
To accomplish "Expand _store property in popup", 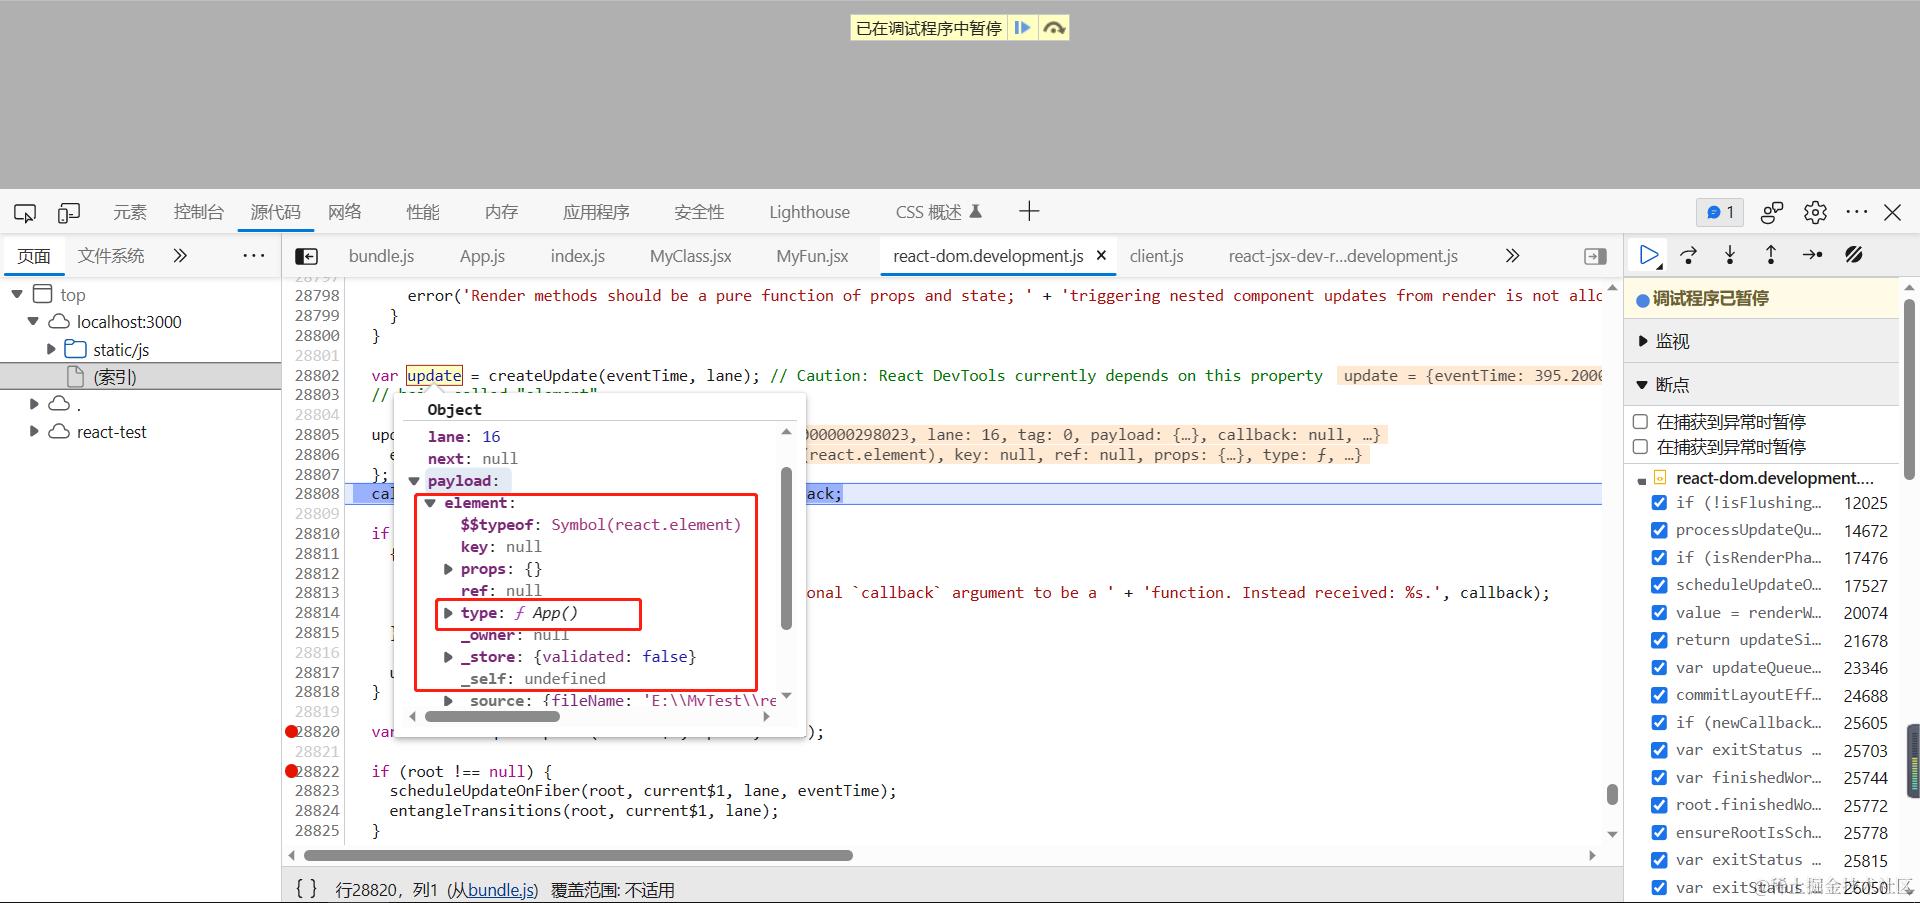I will click(448, 657).
